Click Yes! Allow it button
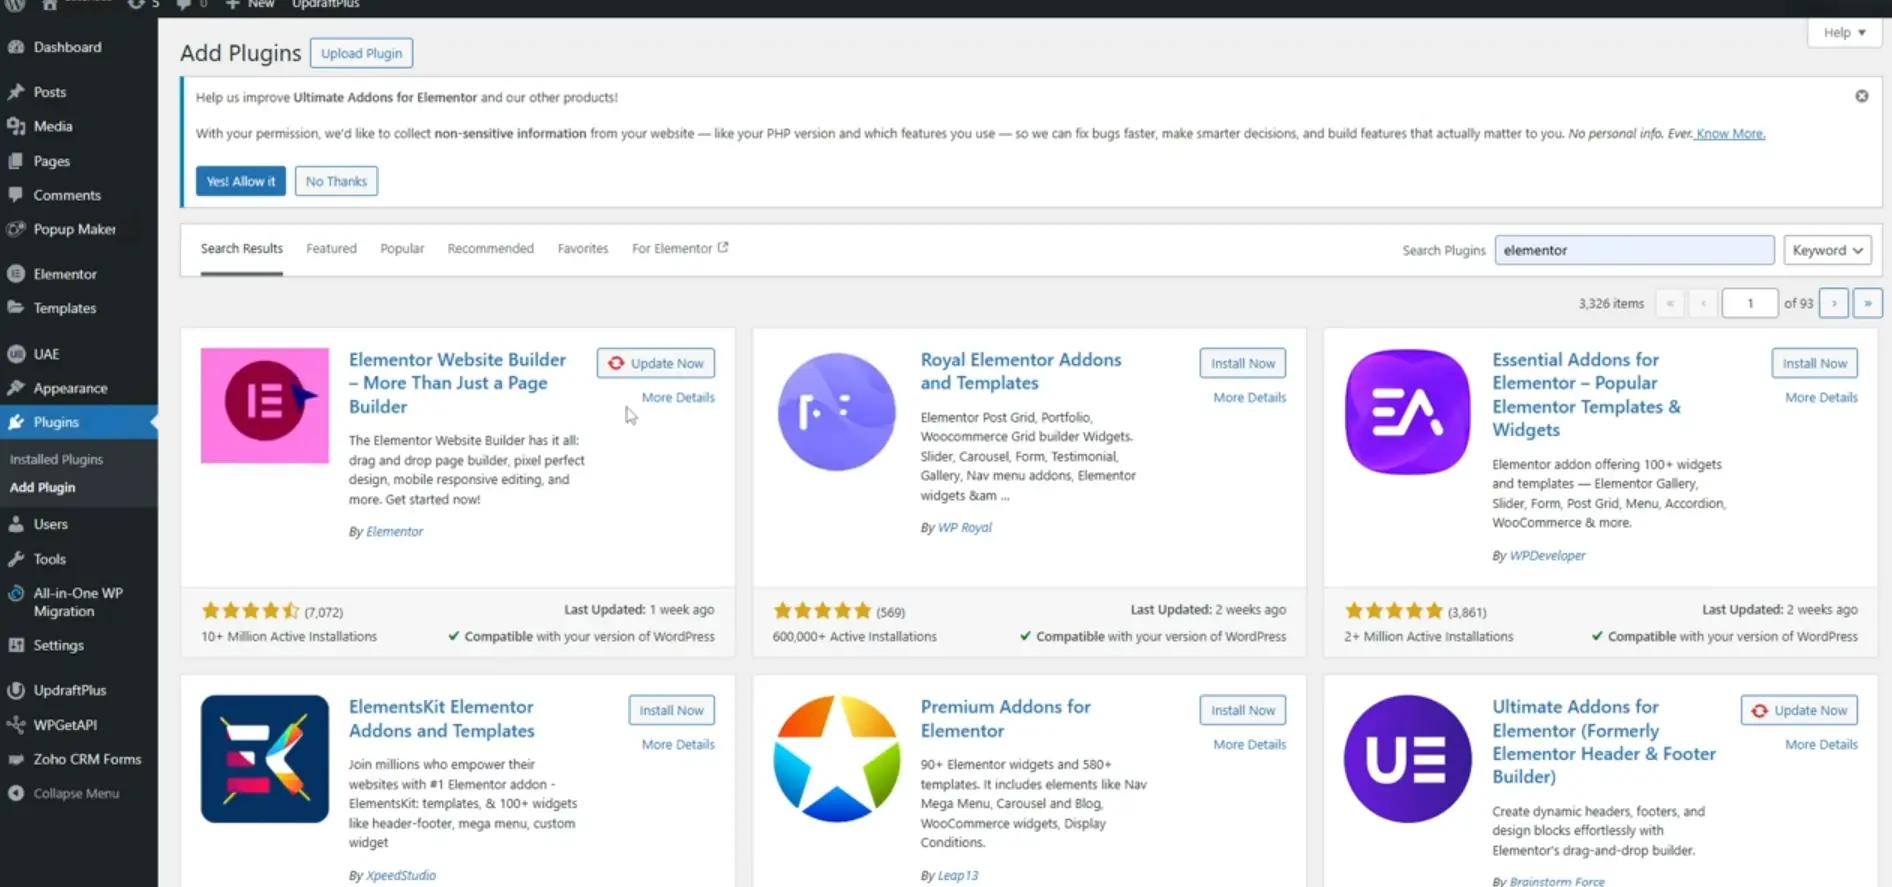Screen dimensions: 1892x887 coord(241,181)
